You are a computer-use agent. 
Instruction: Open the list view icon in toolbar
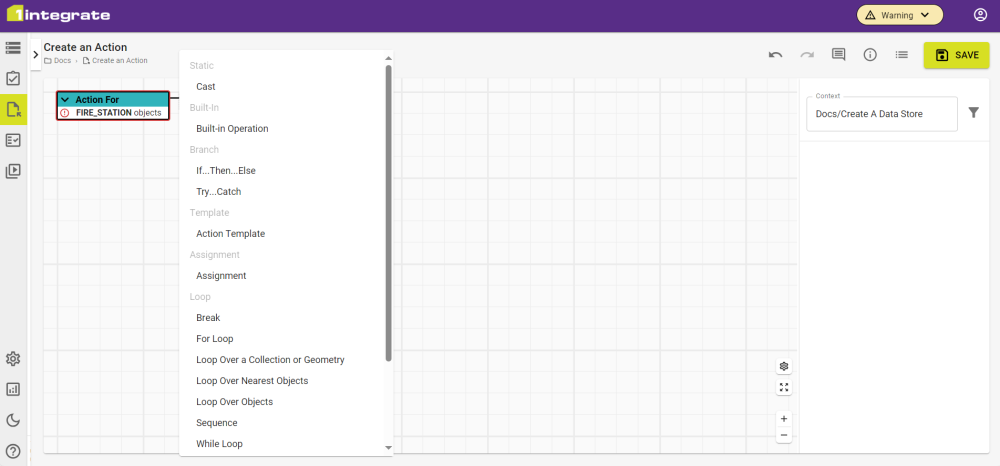click(x=902, y=55)
